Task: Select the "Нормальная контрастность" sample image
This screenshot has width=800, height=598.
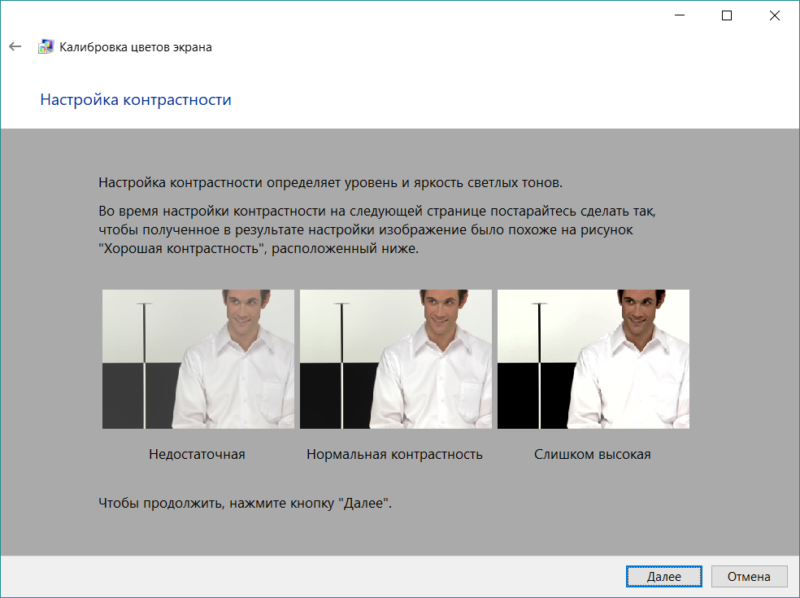Action: pos(395,359)
